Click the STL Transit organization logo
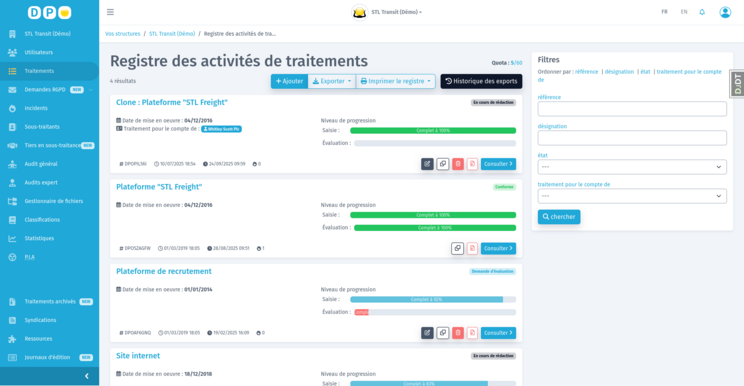The width and height of the screenshot is (744, 386). coord(359,12)
